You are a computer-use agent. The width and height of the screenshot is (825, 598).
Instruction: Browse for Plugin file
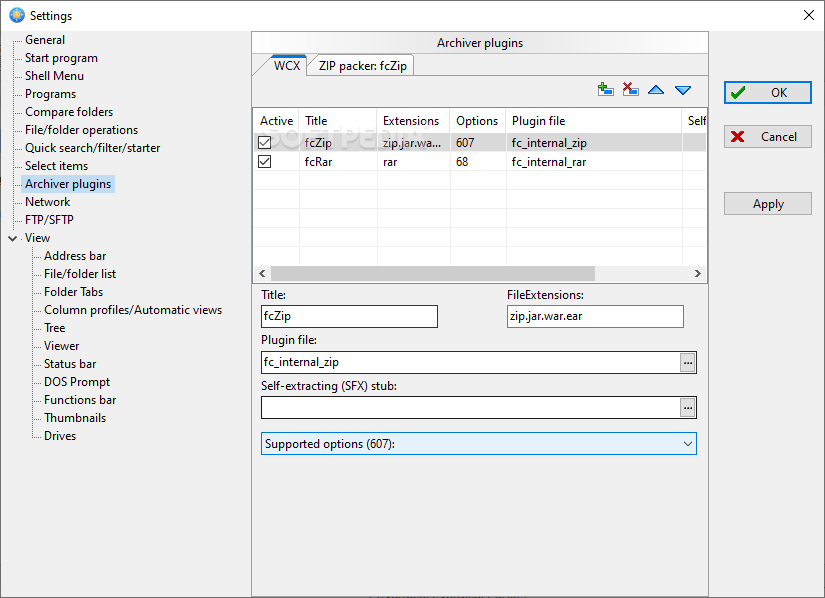[688, 363]
